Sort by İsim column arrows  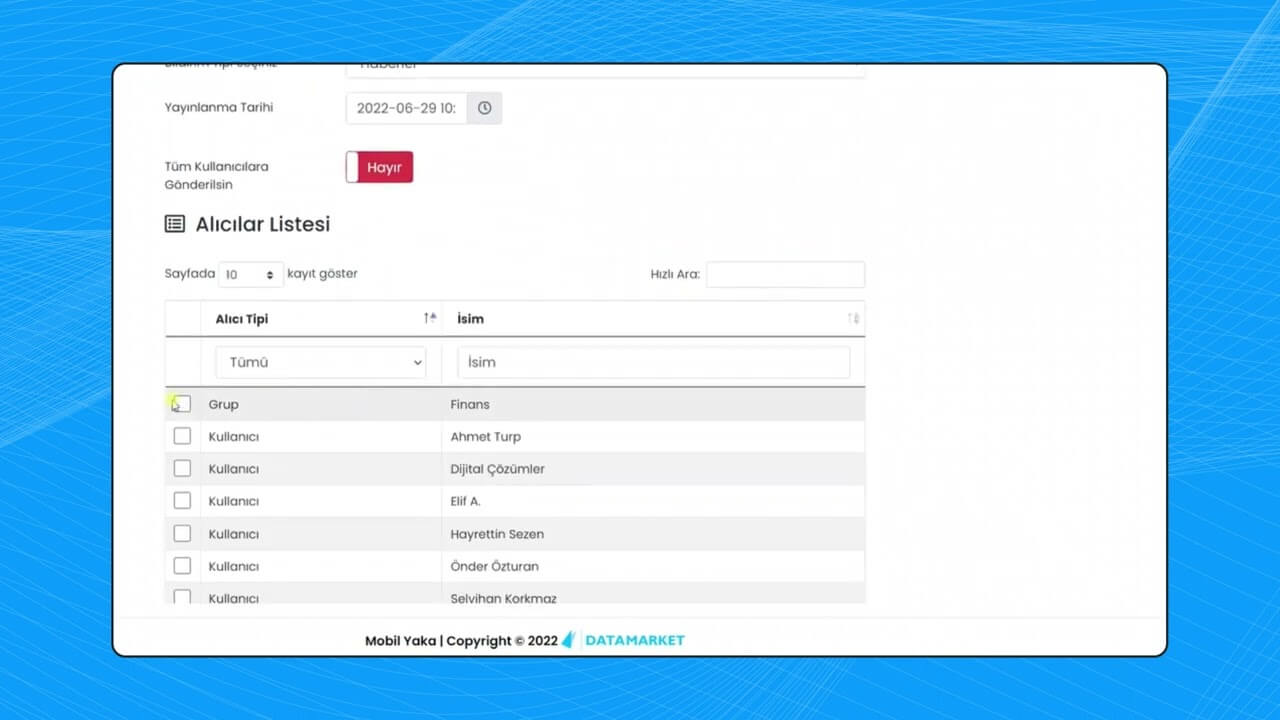(x=853, y=318)
